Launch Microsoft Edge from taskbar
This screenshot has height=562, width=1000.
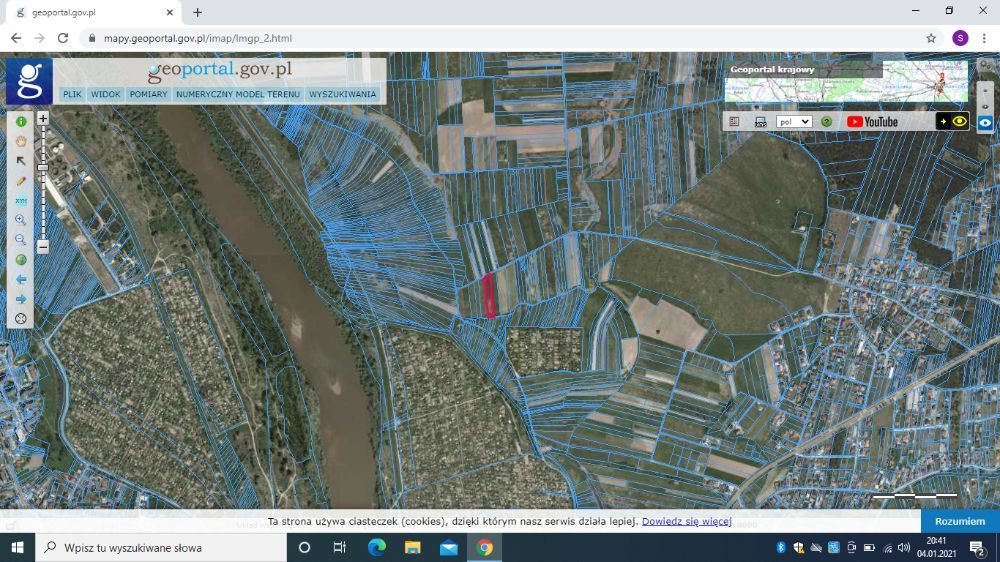(376, 547)
